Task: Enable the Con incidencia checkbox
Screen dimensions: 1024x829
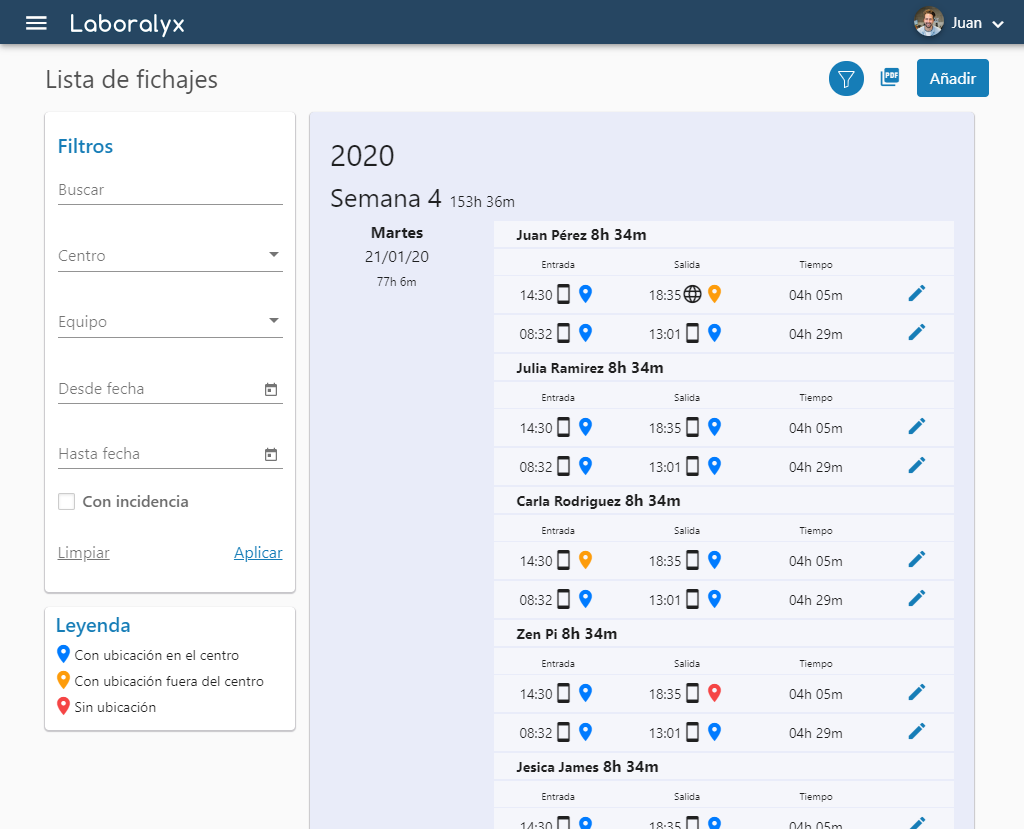Action: pos(67,502)
